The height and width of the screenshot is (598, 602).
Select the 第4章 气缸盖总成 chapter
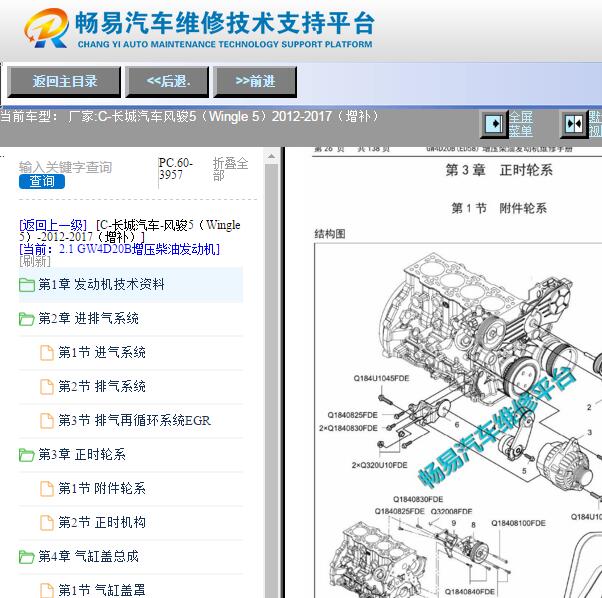point(88,556)
